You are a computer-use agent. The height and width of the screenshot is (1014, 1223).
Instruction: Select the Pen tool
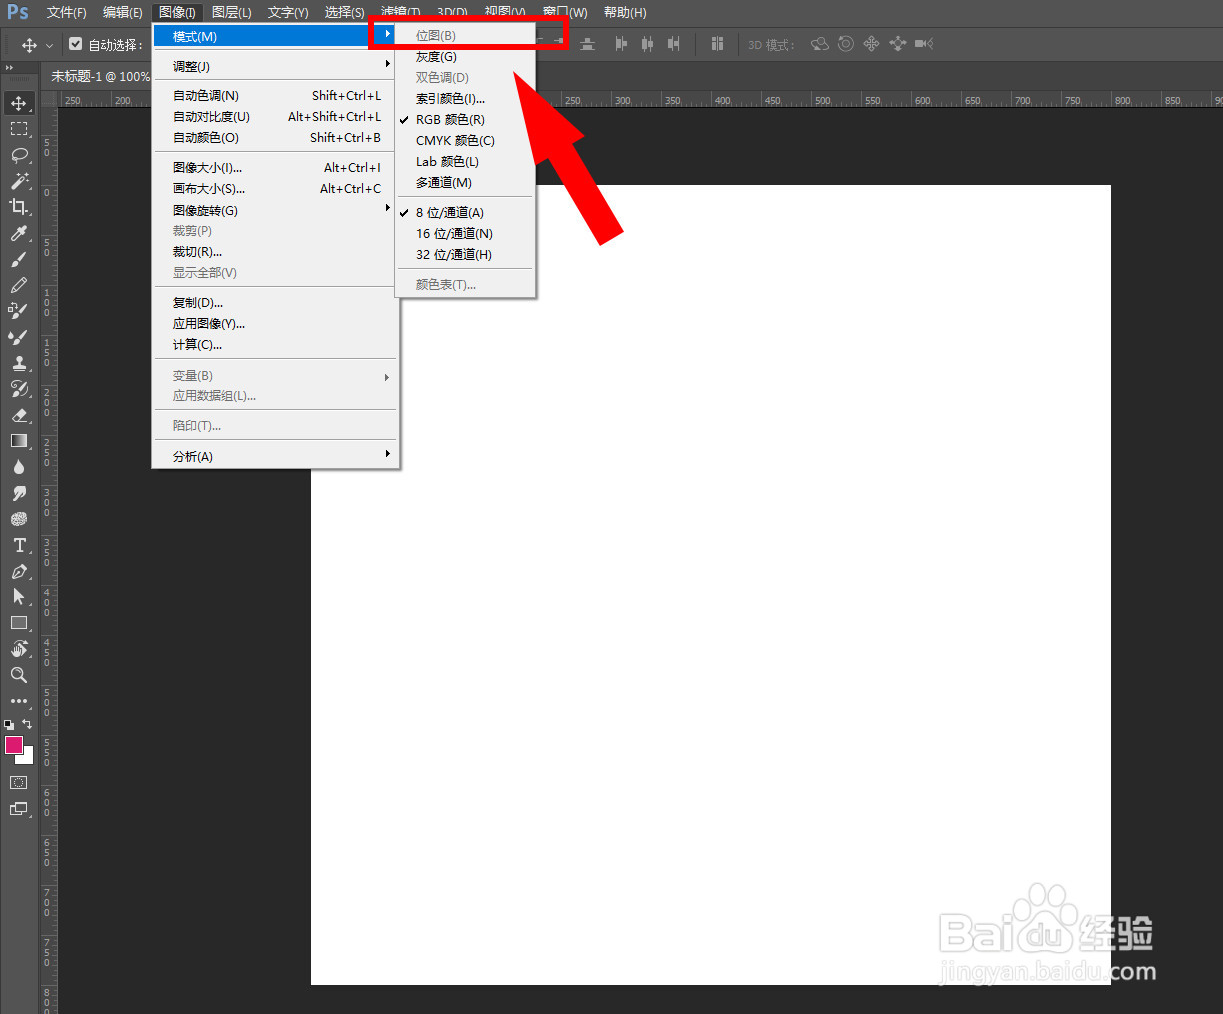[19, 571]
